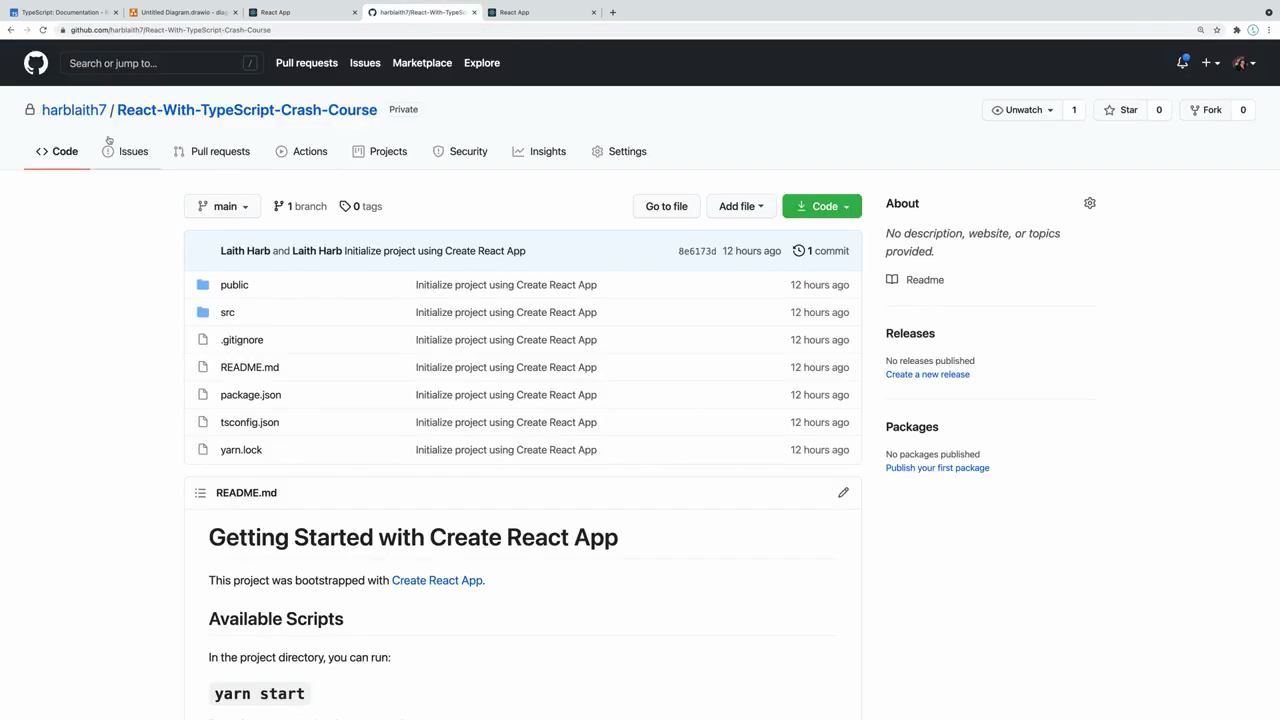
Task: Open the About settings gear
Action: [1090, 203]
